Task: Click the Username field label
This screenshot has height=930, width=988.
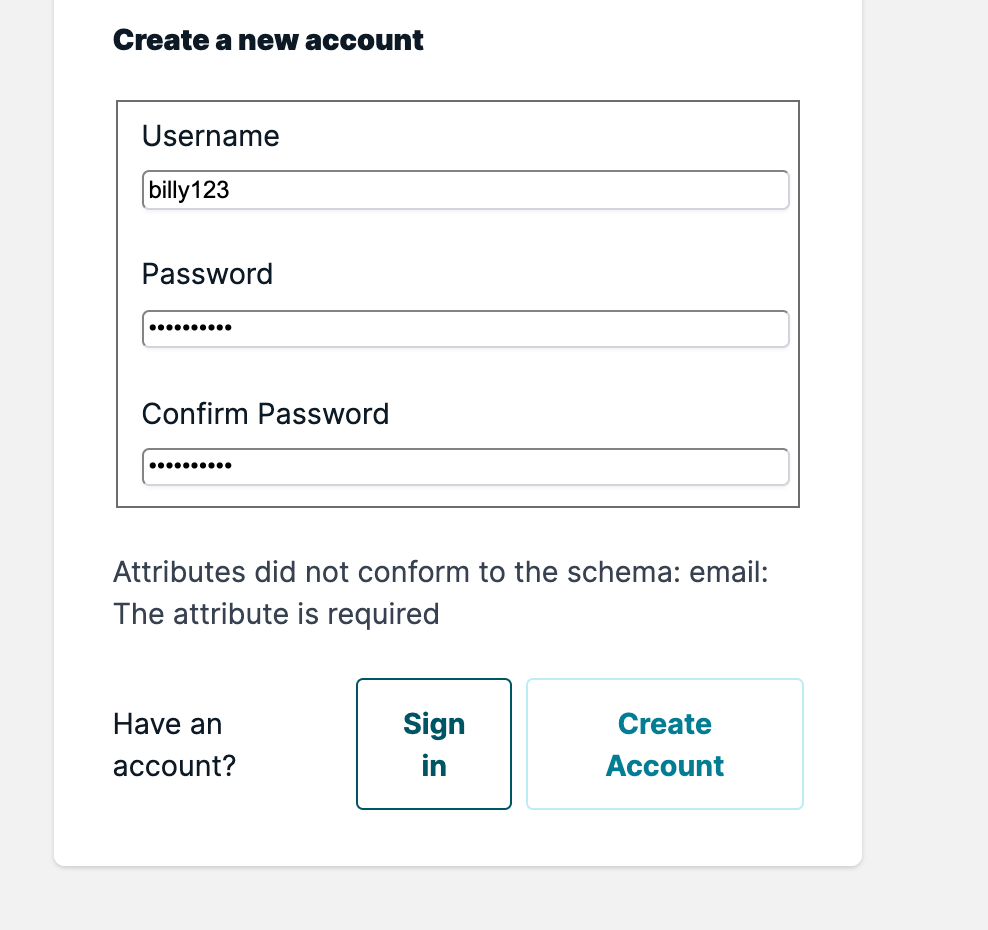Action: click(x=210, y=136)
